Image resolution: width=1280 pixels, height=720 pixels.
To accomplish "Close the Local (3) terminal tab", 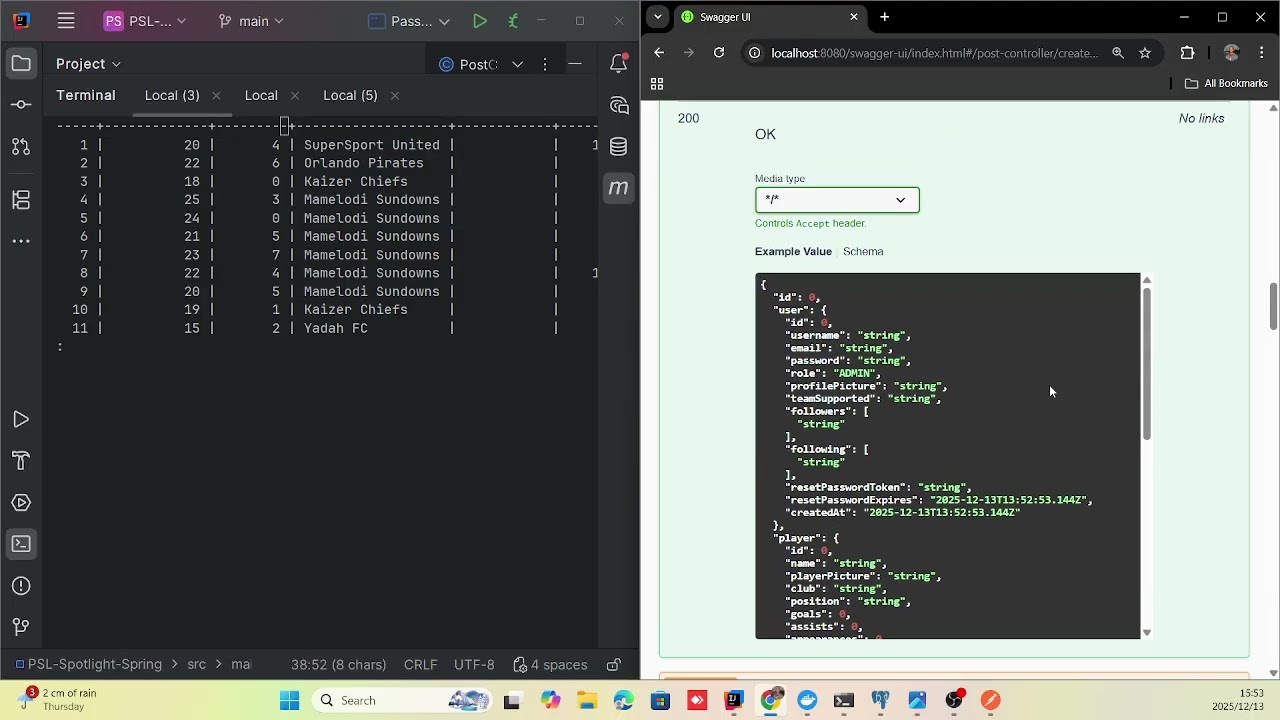I will [x=216, y=96].
